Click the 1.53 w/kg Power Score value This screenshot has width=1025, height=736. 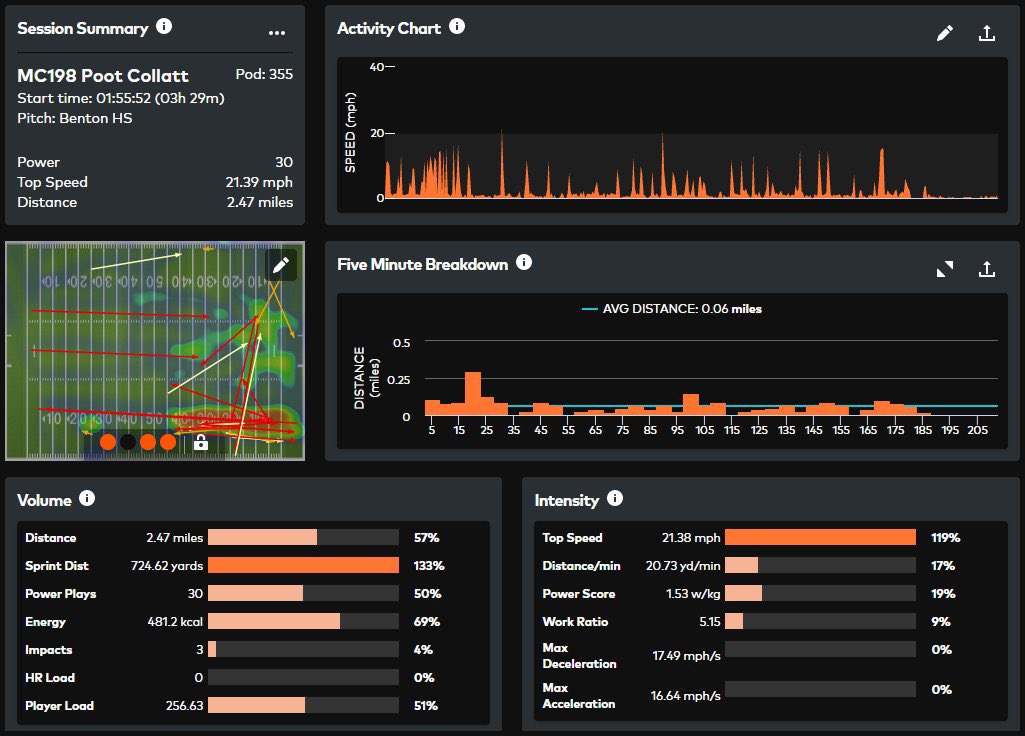point(693,594)
